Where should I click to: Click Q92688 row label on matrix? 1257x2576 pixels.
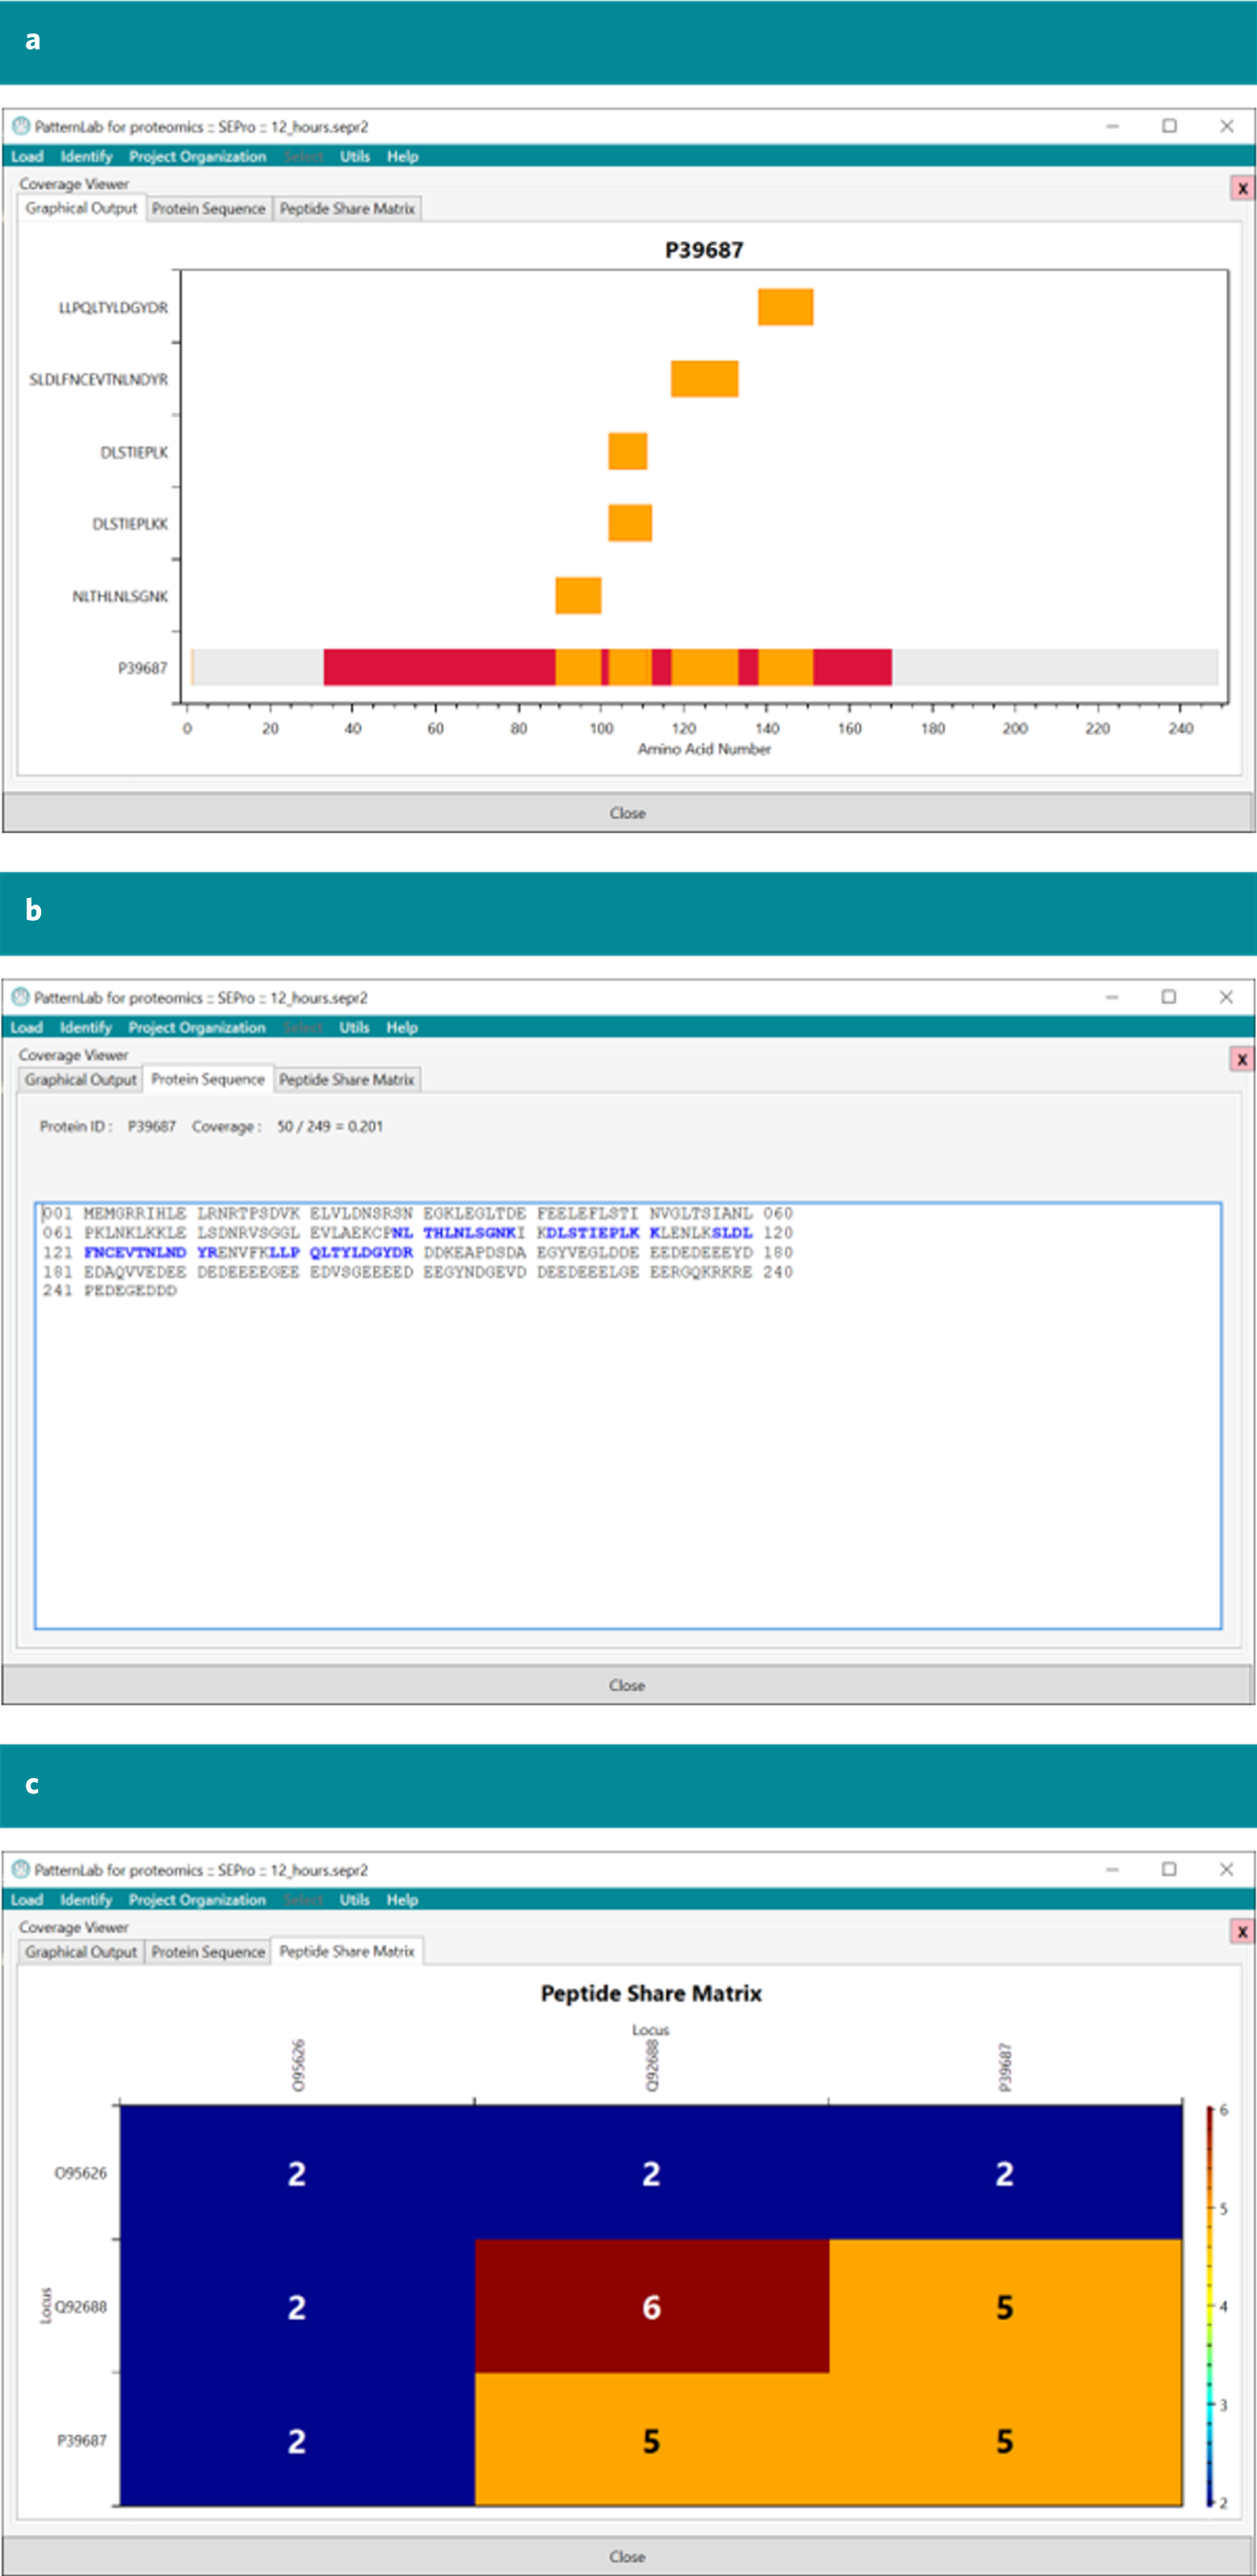pyautogui.click(x=80, y=2307)
